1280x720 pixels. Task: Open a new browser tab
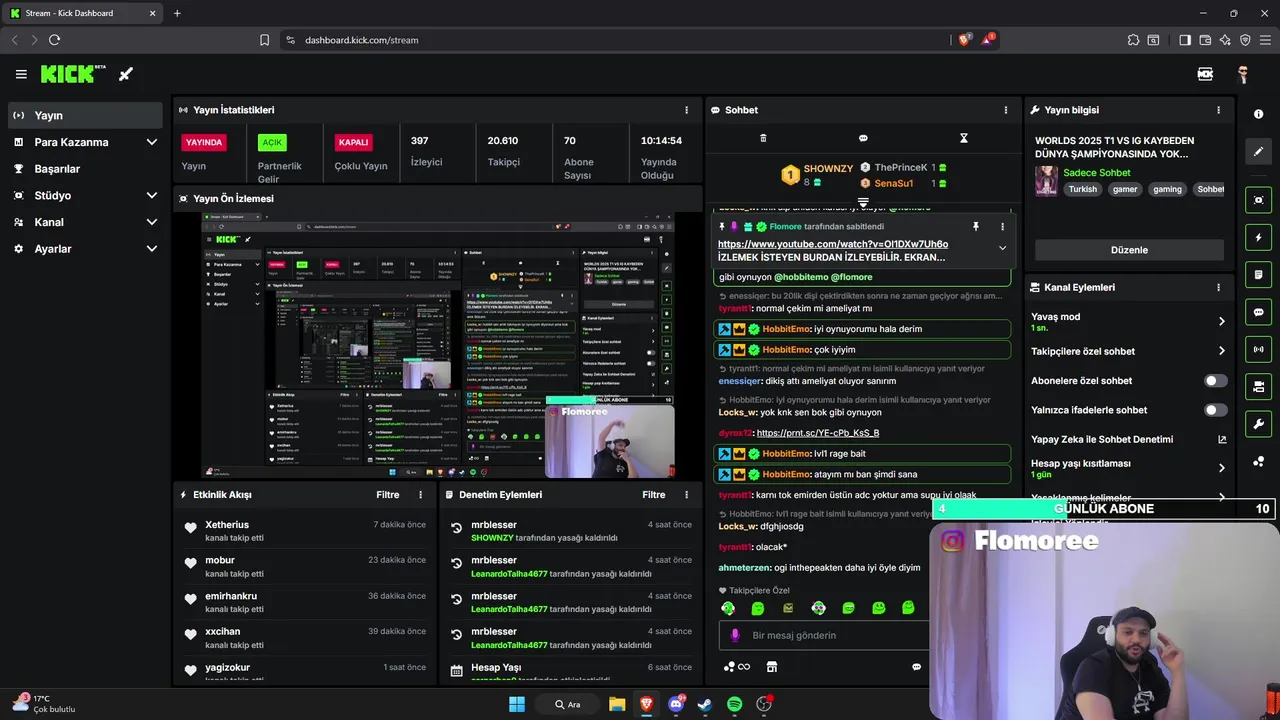pos(177,13)
